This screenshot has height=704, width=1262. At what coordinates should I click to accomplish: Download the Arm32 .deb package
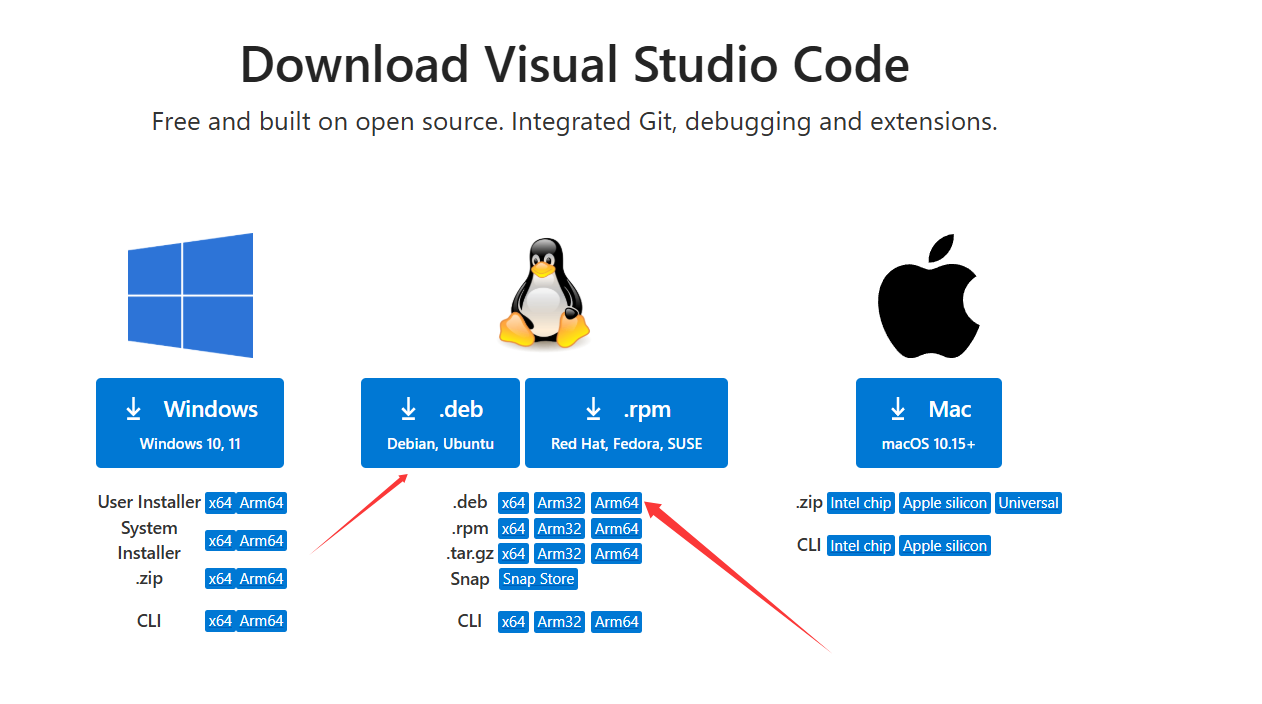559,503
